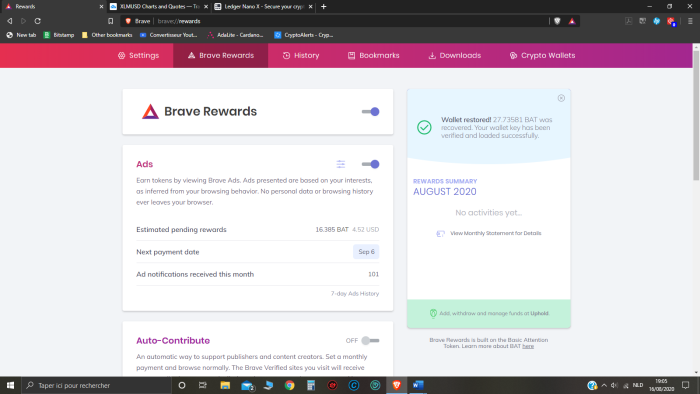
Task: Click the taskbar clock showing the date
Action: (661, 385)
